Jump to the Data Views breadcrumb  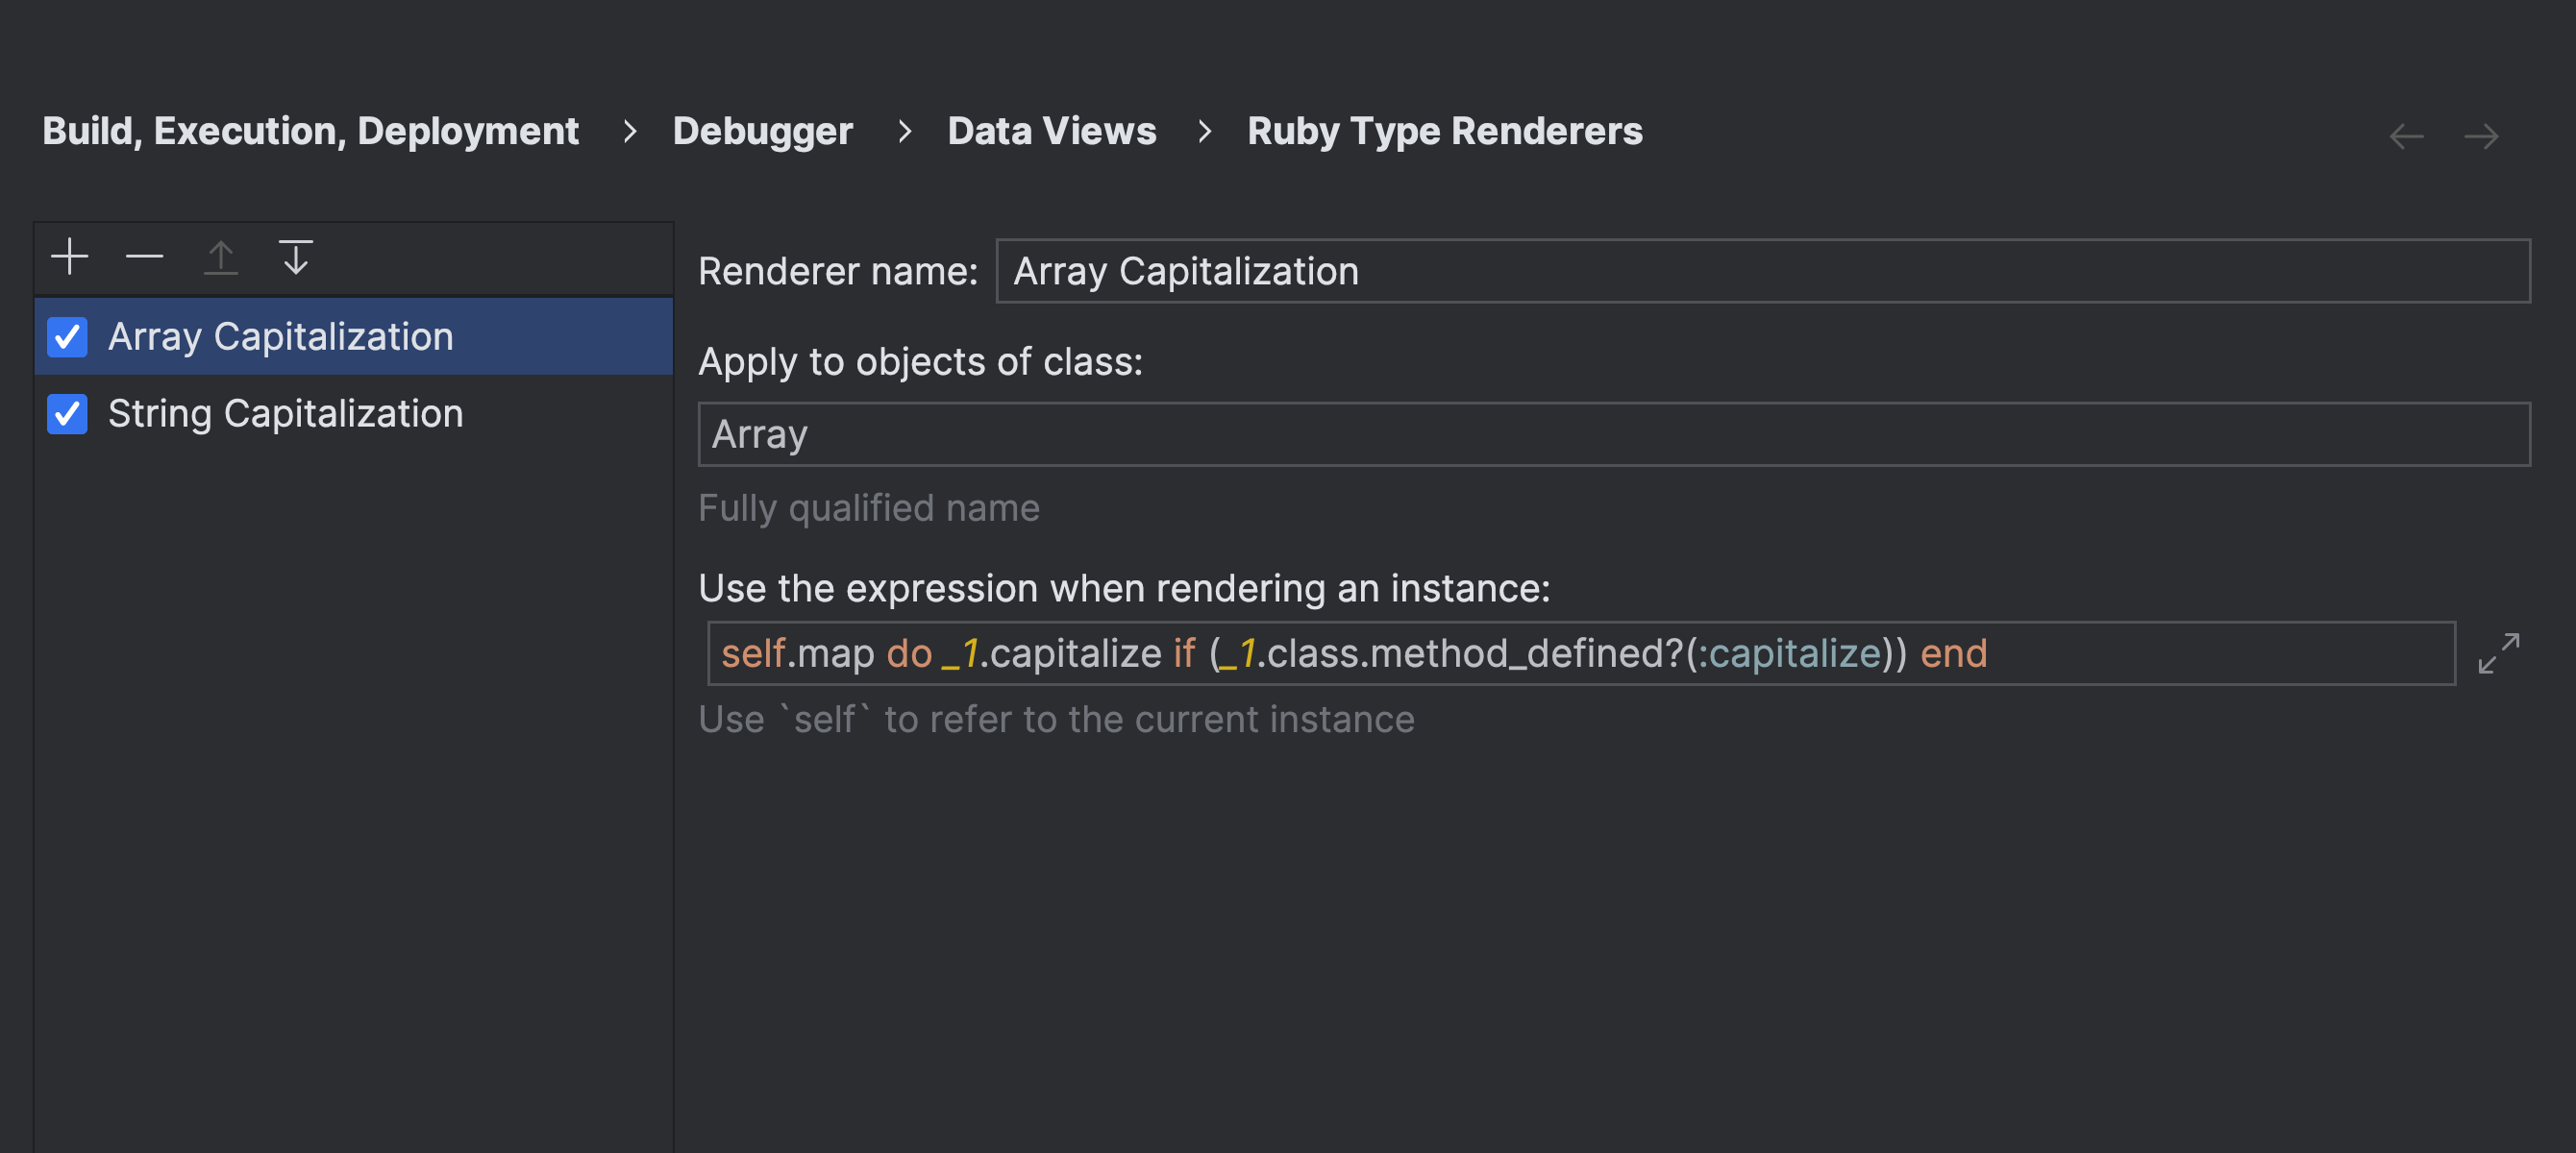pyautogui.click(x=1051, y=131)
